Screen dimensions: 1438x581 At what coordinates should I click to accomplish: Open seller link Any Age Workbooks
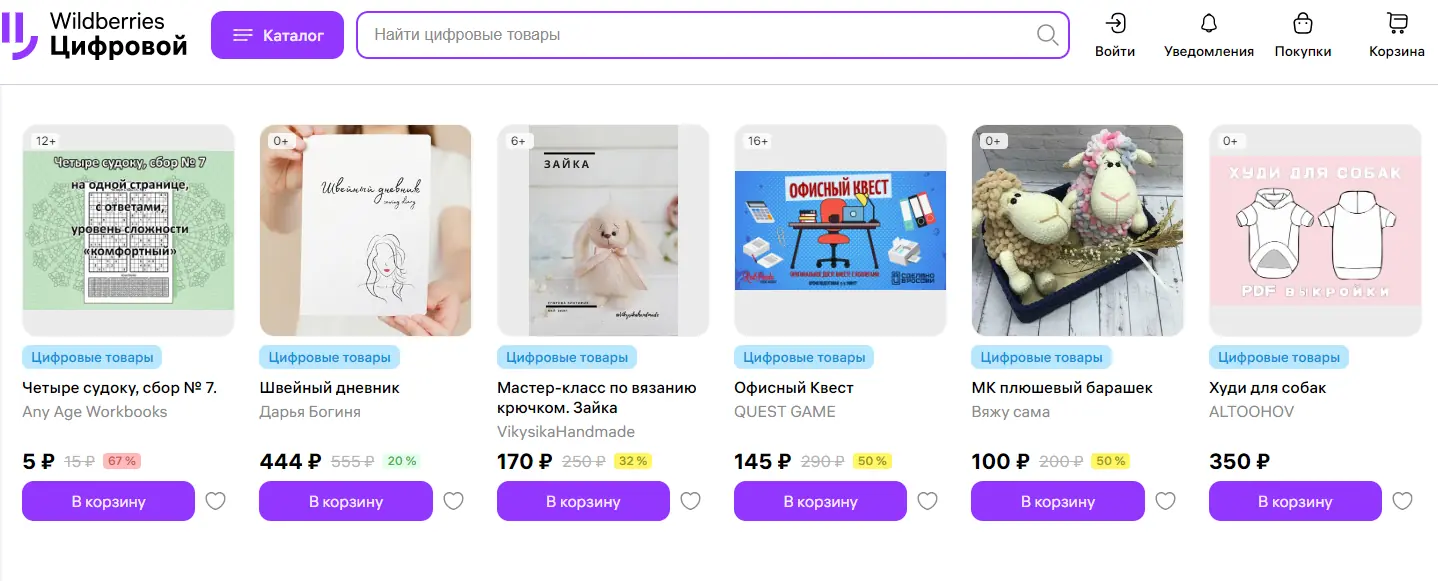[x=95, y=412]
